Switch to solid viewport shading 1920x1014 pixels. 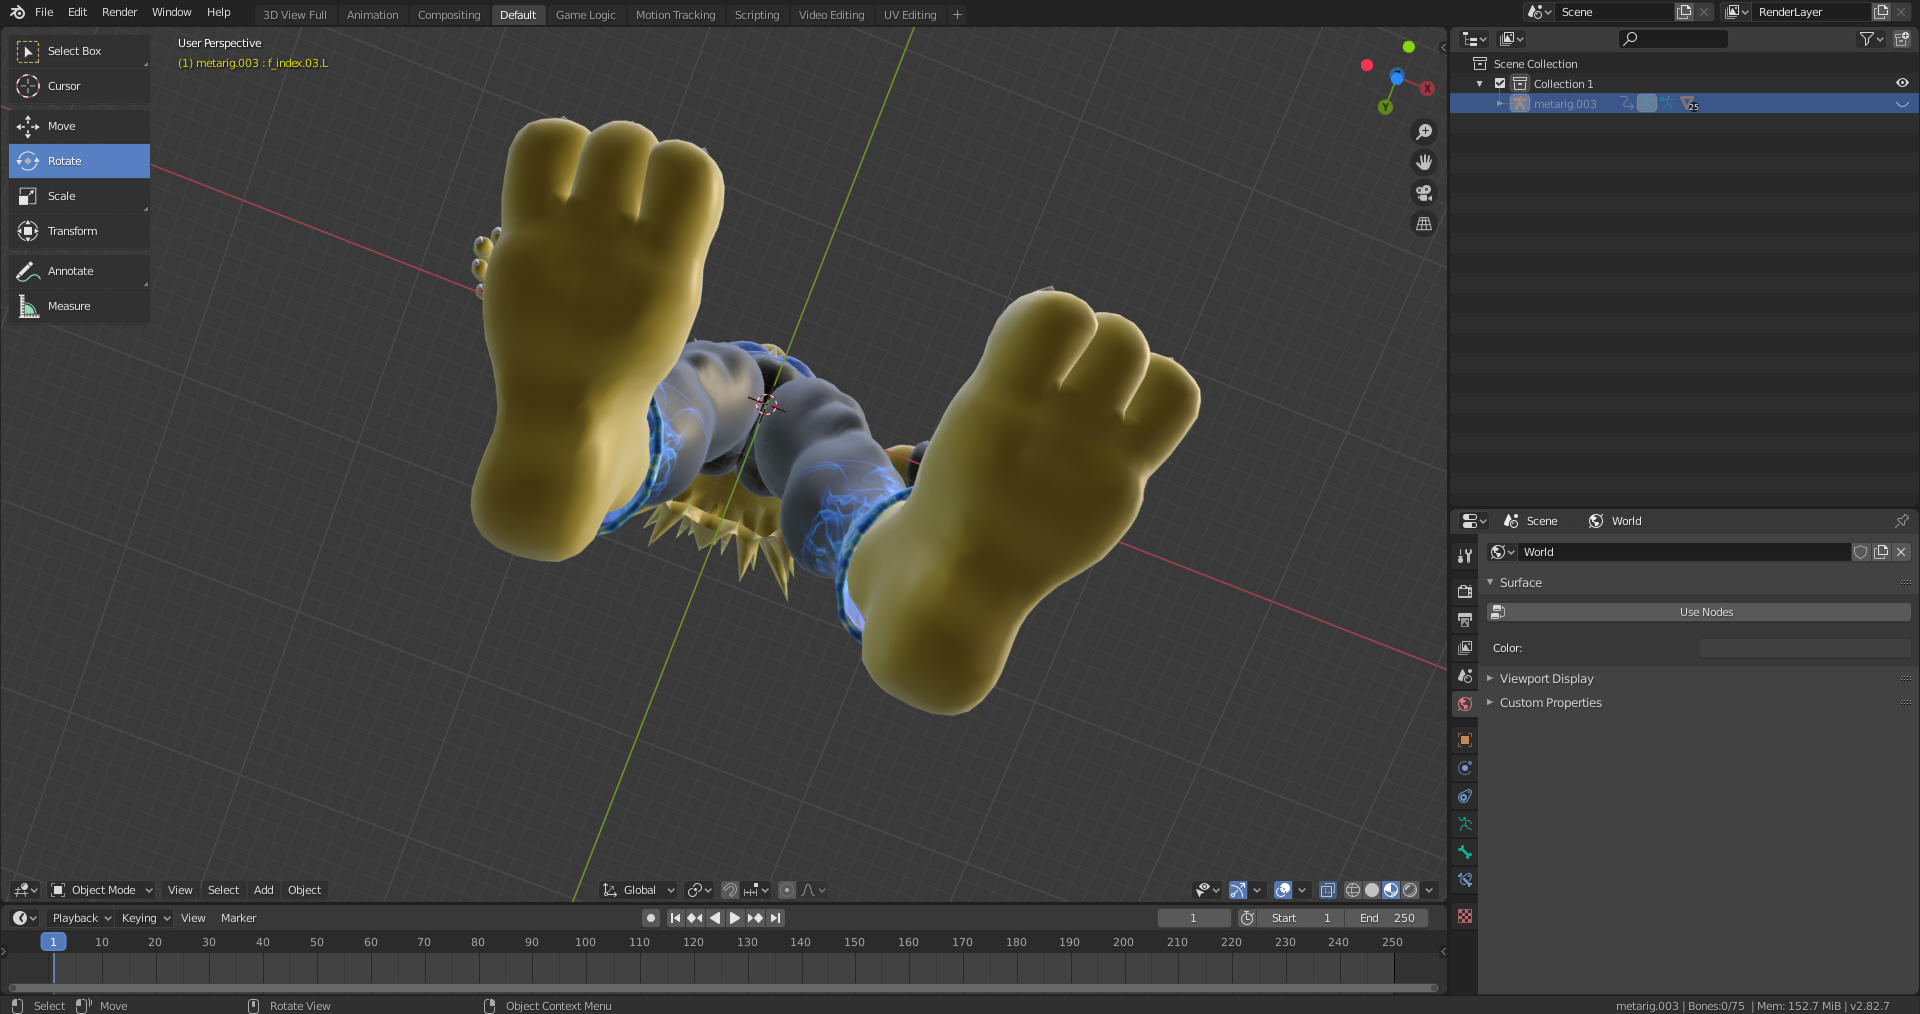coord(1372,890)
